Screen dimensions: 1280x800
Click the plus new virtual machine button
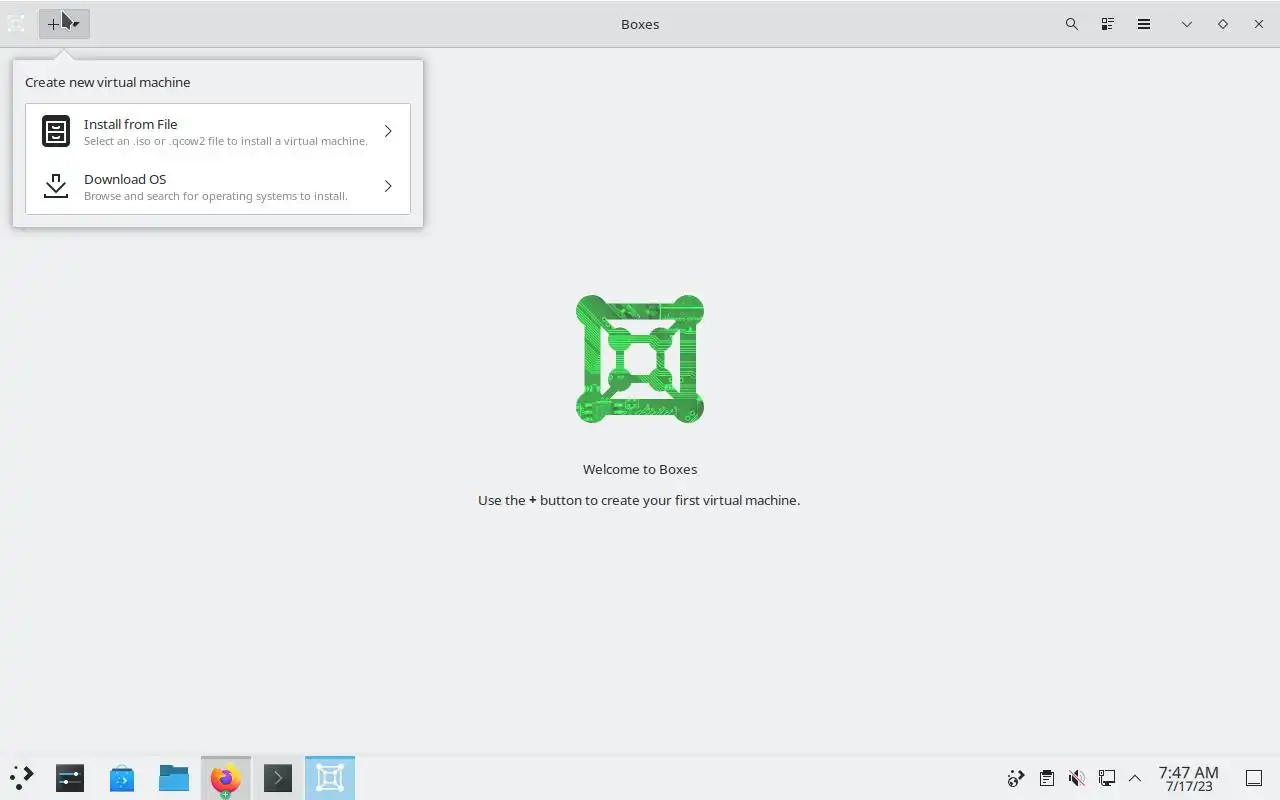[64, 24]
